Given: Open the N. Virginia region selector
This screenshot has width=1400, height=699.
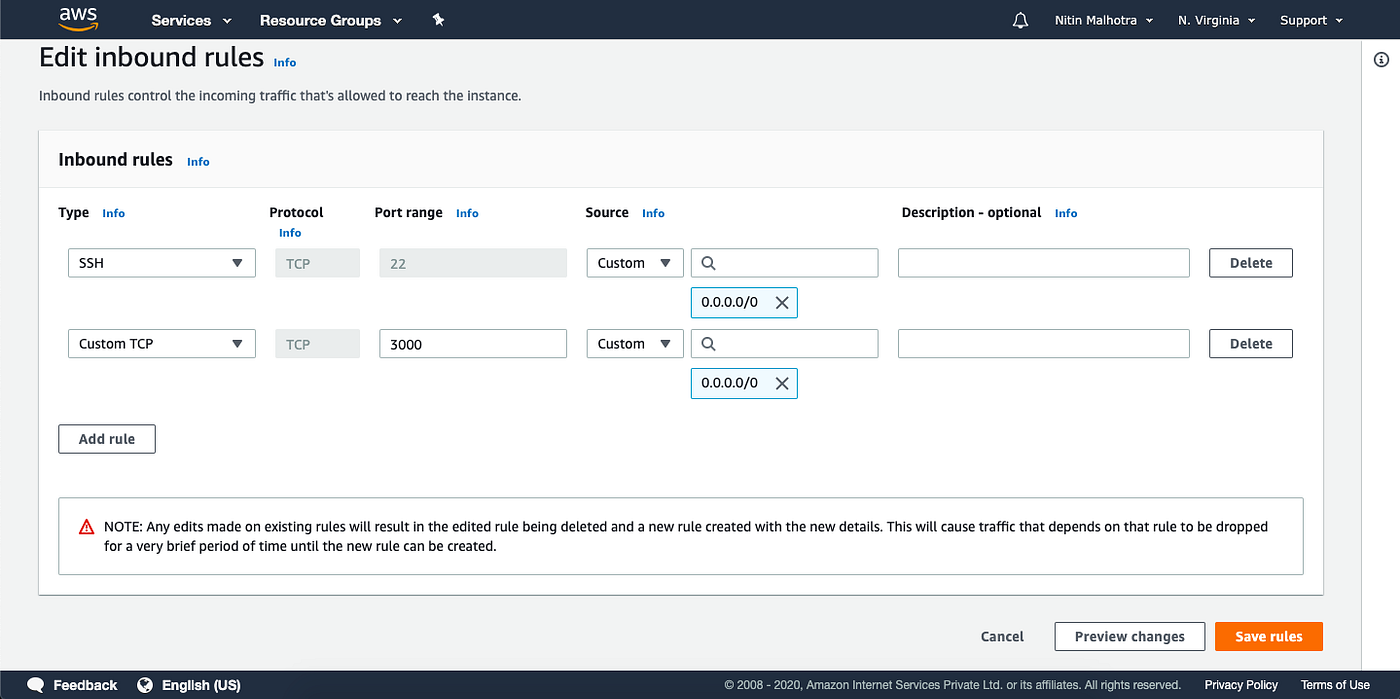Looking at the screenshot, I should 1215,19.
